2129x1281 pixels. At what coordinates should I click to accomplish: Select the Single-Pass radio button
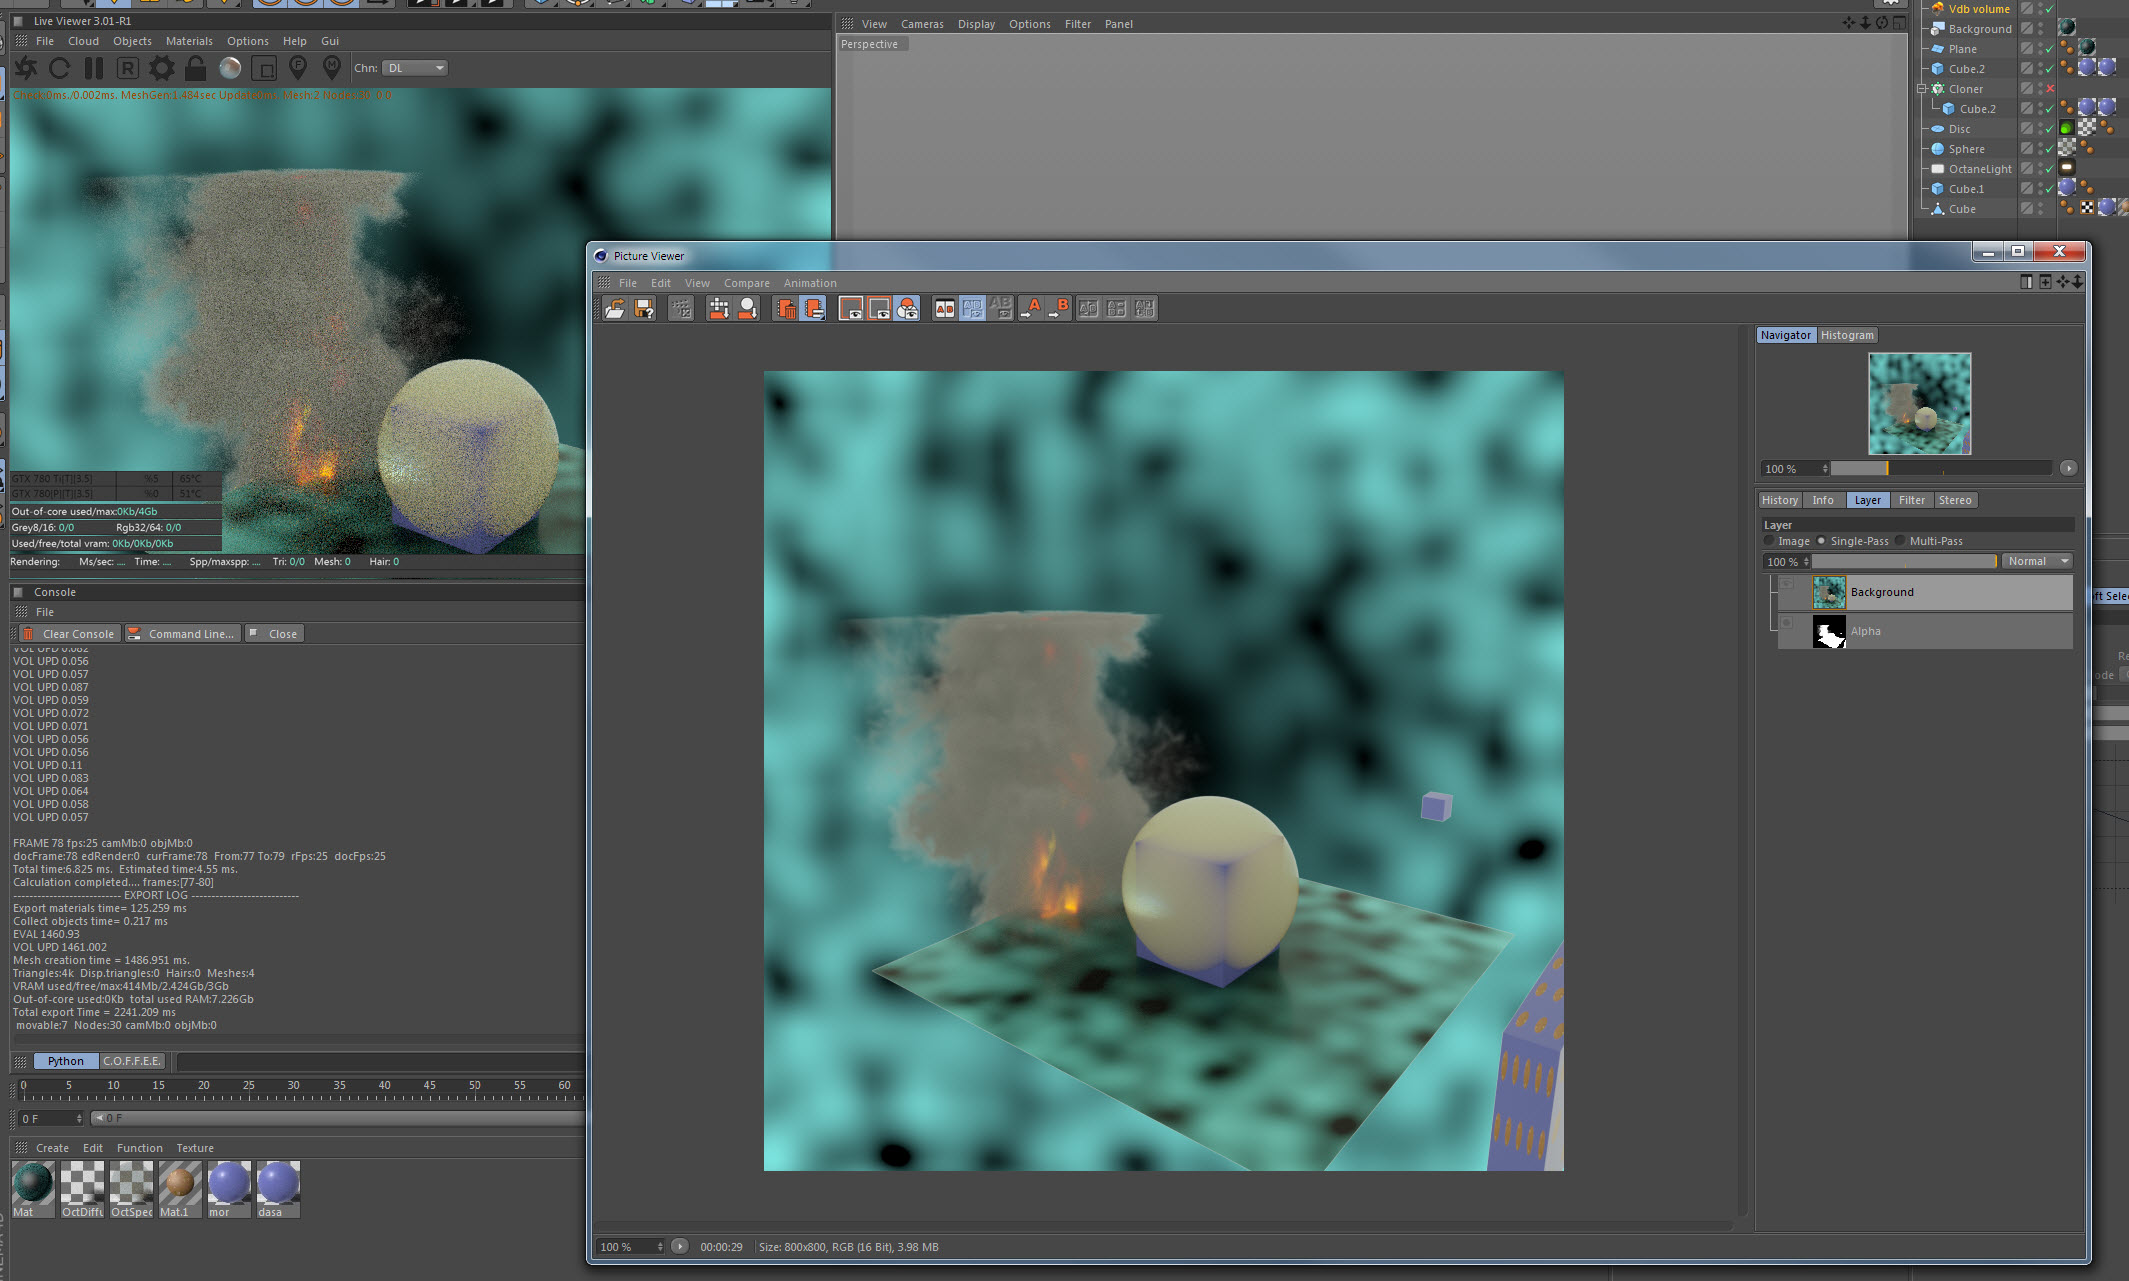click(1821, 541)
